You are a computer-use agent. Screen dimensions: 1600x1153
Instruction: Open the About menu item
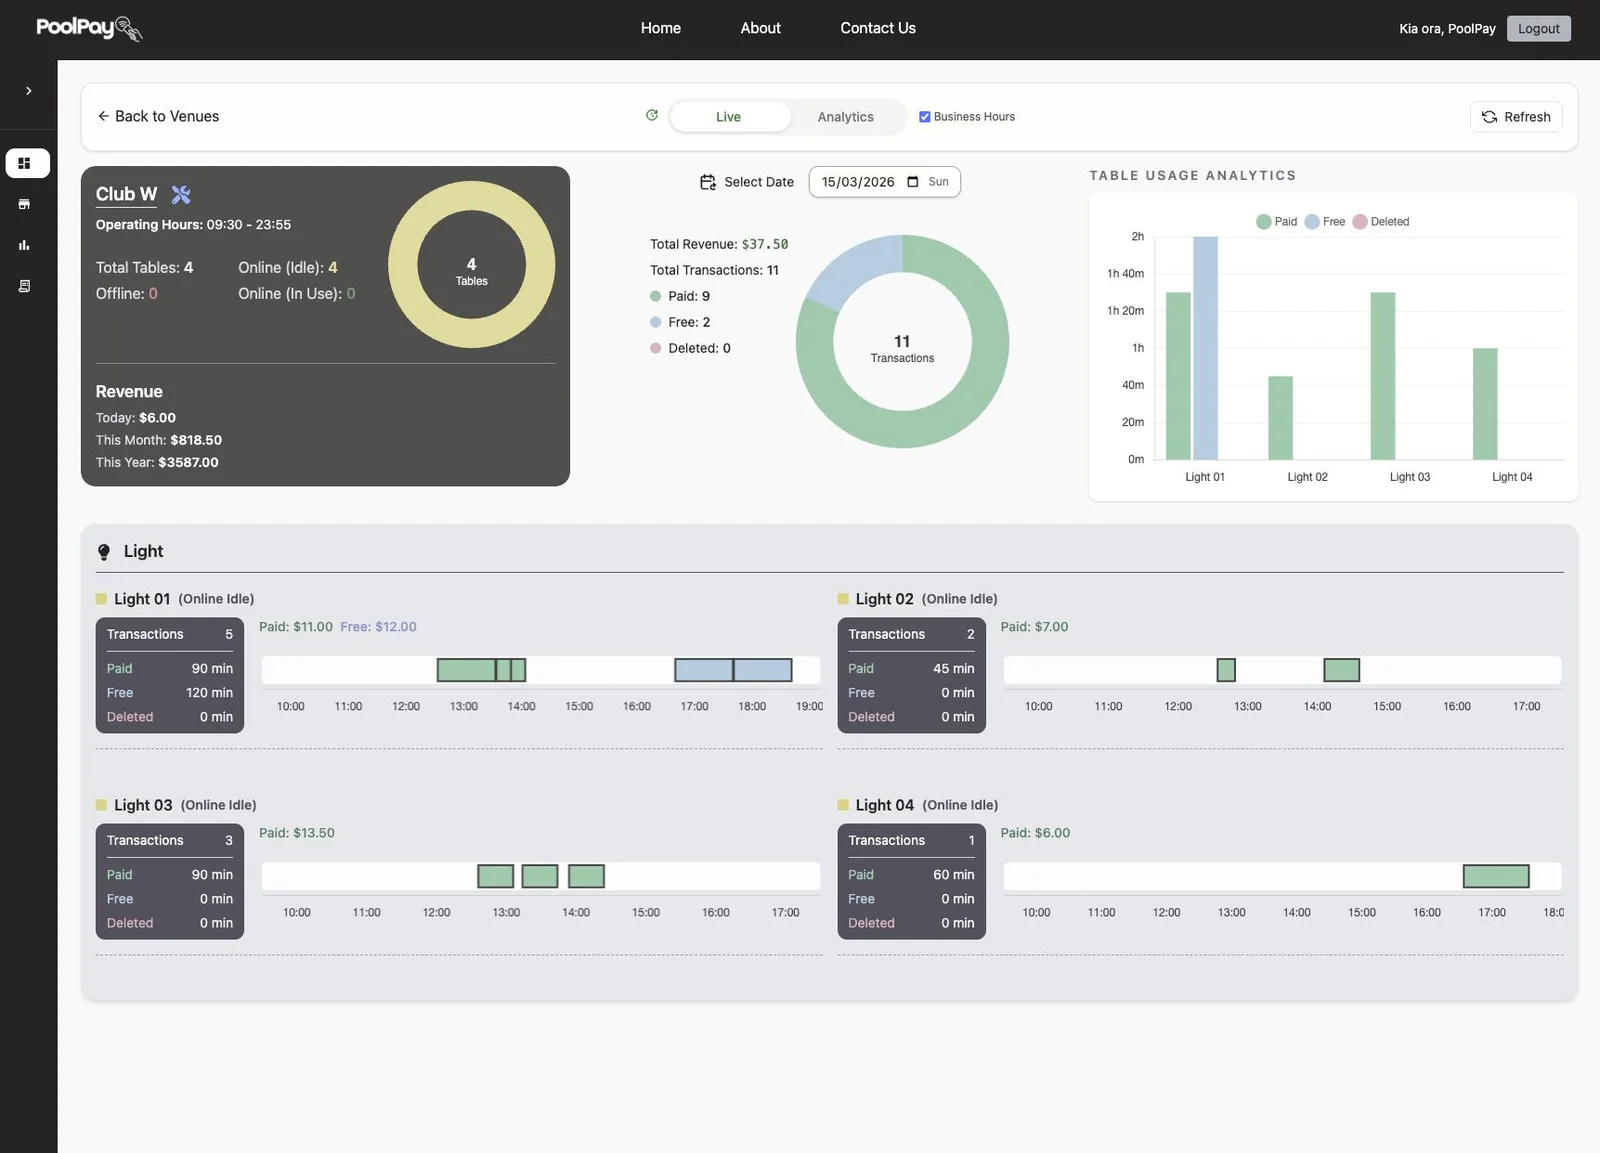761,28
